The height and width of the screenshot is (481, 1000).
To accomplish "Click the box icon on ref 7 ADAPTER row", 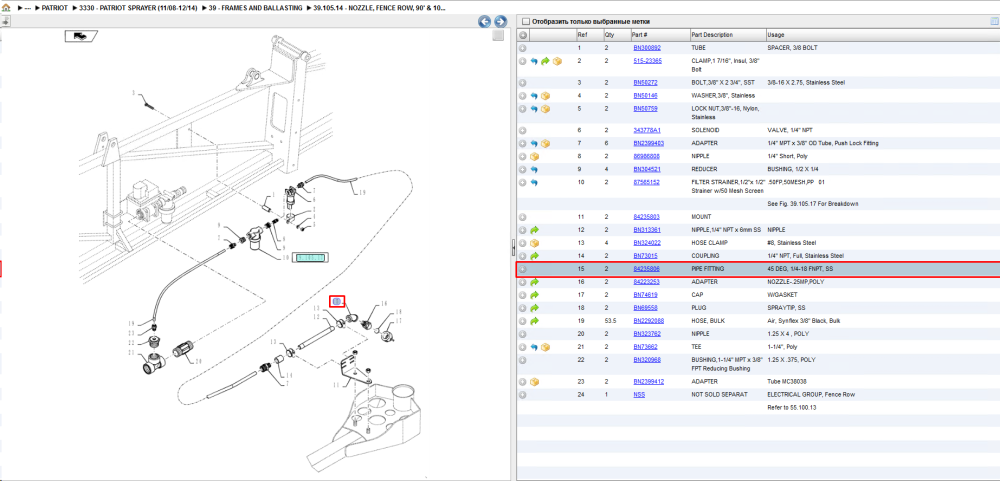I will pyautogui.click(x=545, y=144).
